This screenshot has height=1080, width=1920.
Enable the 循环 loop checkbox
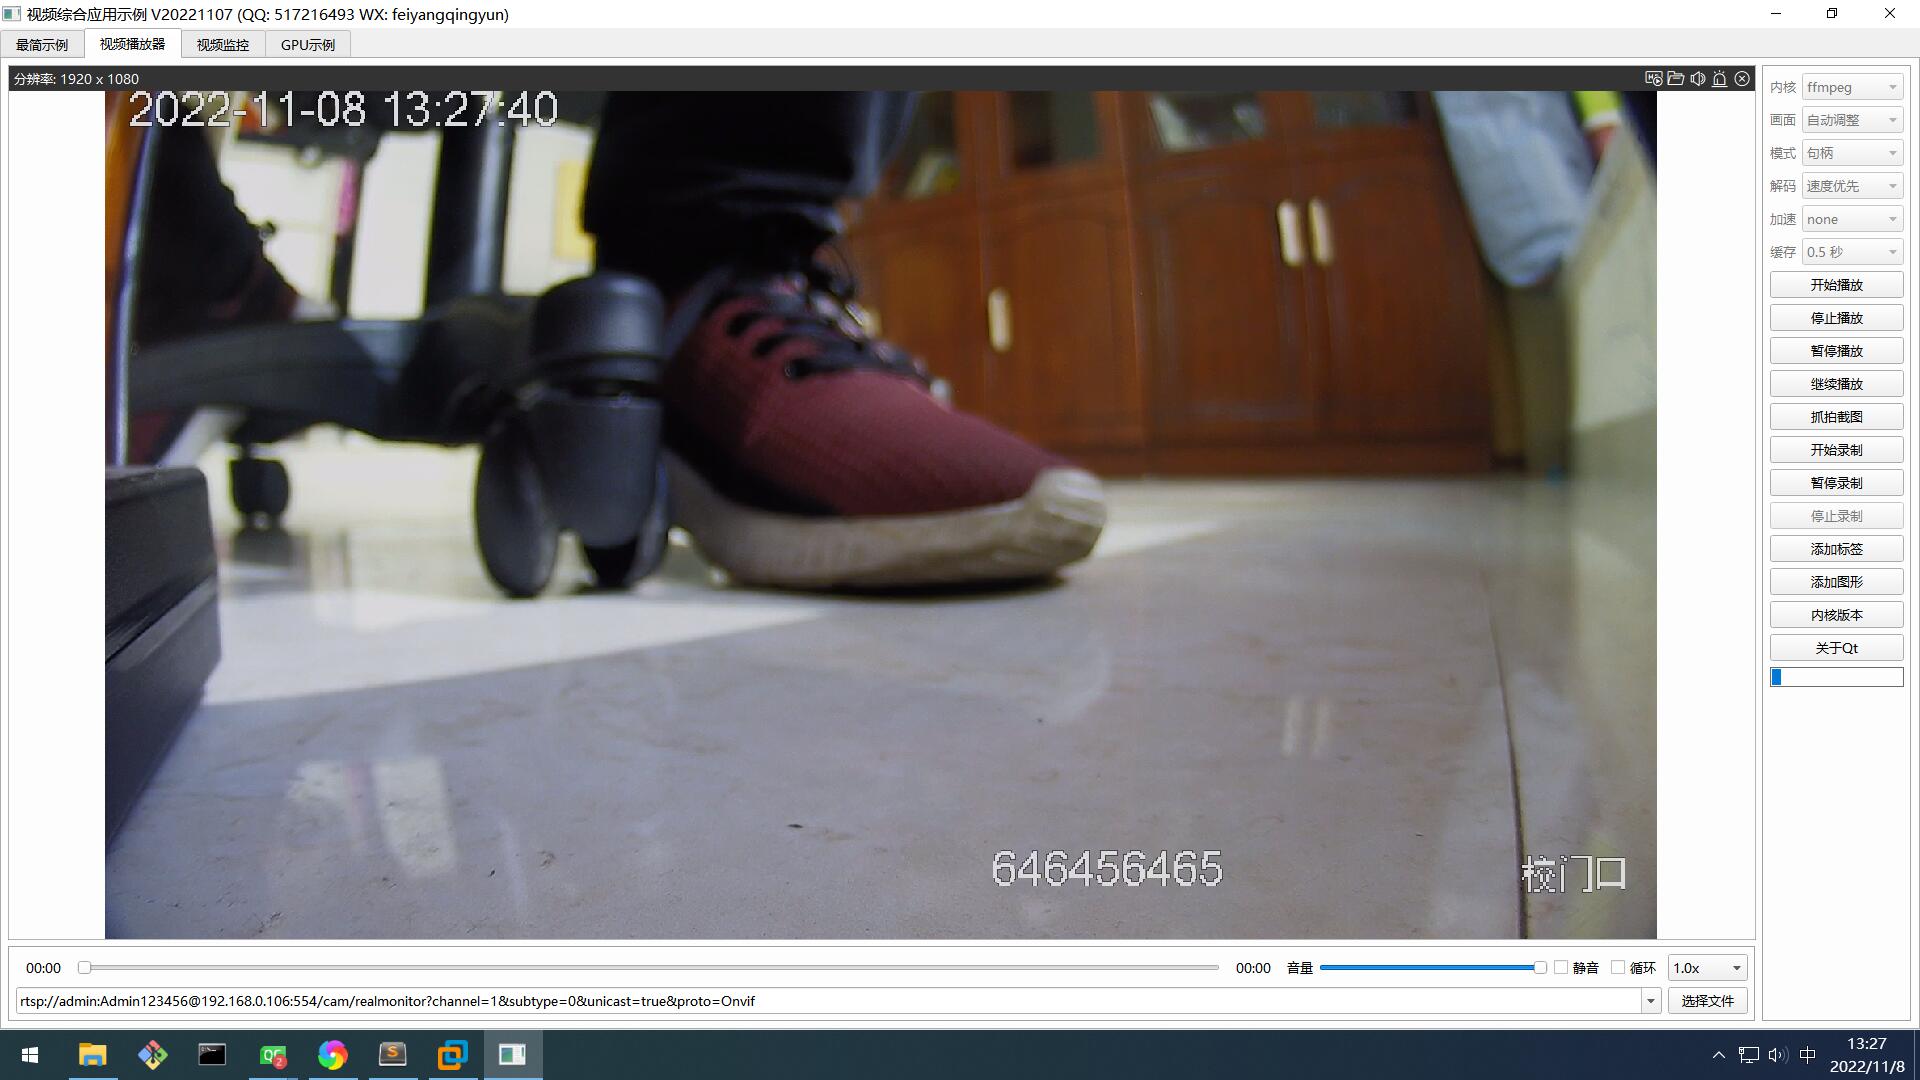point(1618,967)
